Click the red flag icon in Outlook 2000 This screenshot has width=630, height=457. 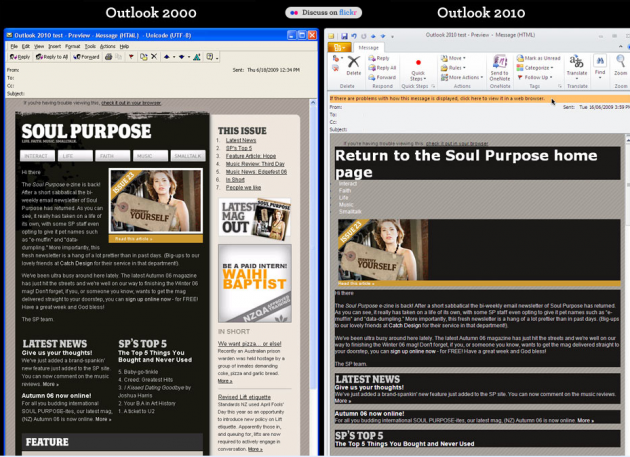131,57
